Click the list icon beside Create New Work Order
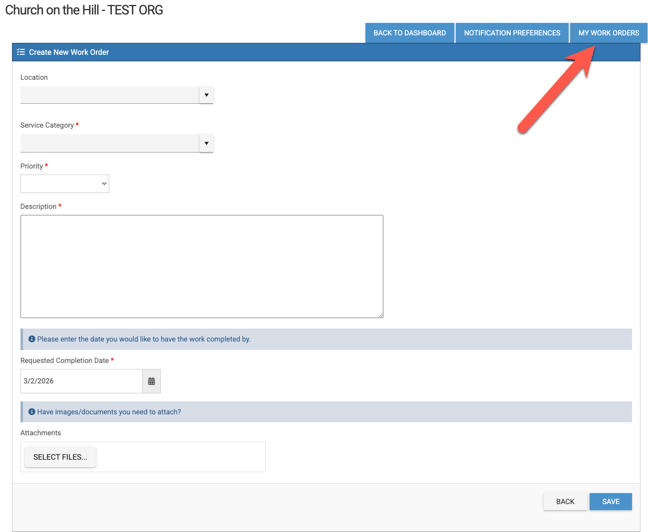The image size is (648, 532). click(21, 52)
